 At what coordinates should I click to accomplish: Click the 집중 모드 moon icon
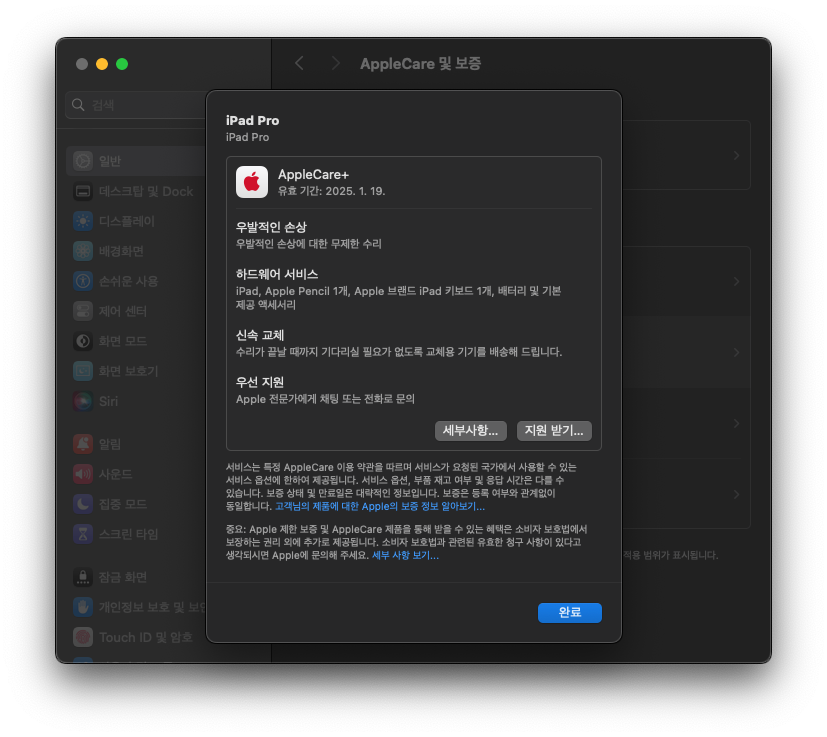83,504
